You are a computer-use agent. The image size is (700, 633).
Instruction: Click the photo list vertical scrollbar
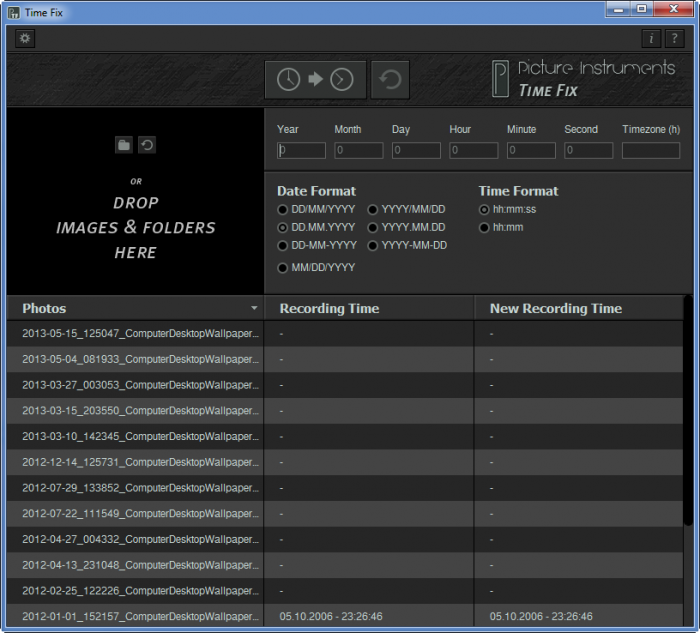(688, 420)
